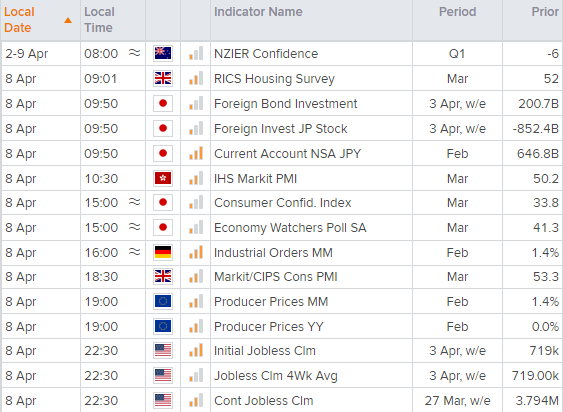The image size is (563, 412).
Task: Sort by the Local Time column header
Action: pyautogui.click(x=99, y=20)
